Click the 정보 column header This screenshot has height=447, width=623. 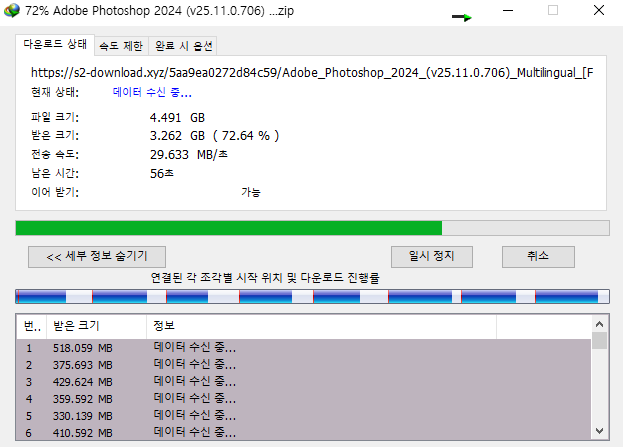(321, 326)
